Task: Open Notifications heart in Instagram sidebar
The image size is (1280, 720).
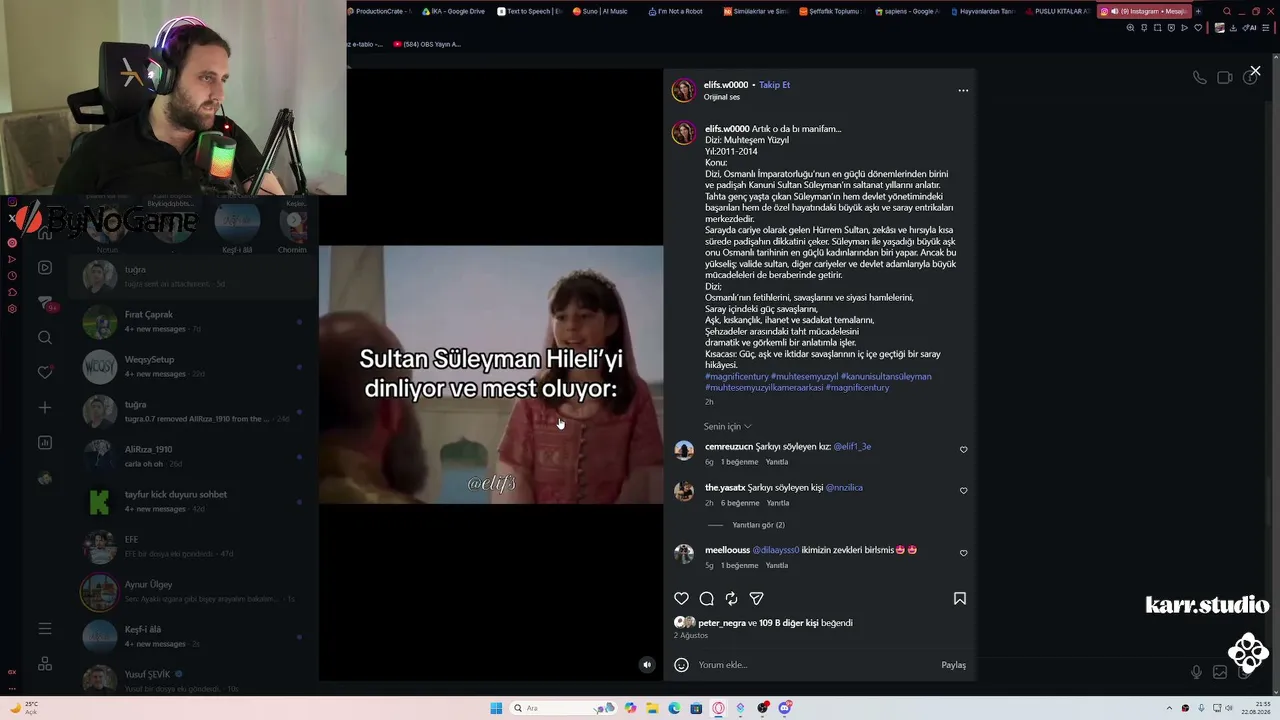Action: pyautogui.click(x=44, y=372)
